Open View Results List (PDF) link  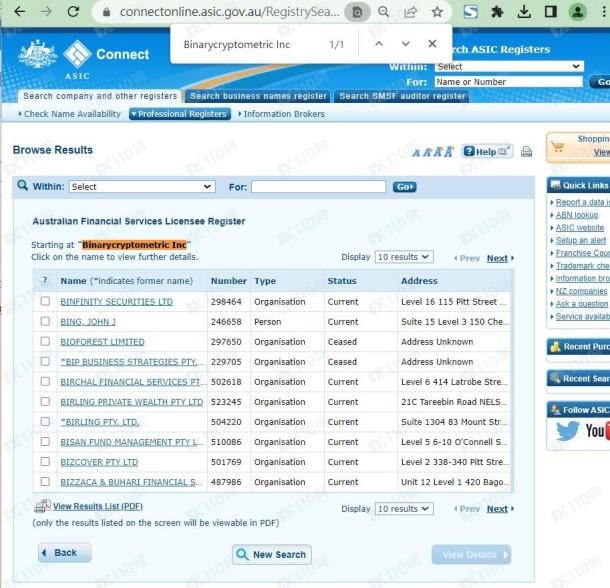tap(98, 506)
